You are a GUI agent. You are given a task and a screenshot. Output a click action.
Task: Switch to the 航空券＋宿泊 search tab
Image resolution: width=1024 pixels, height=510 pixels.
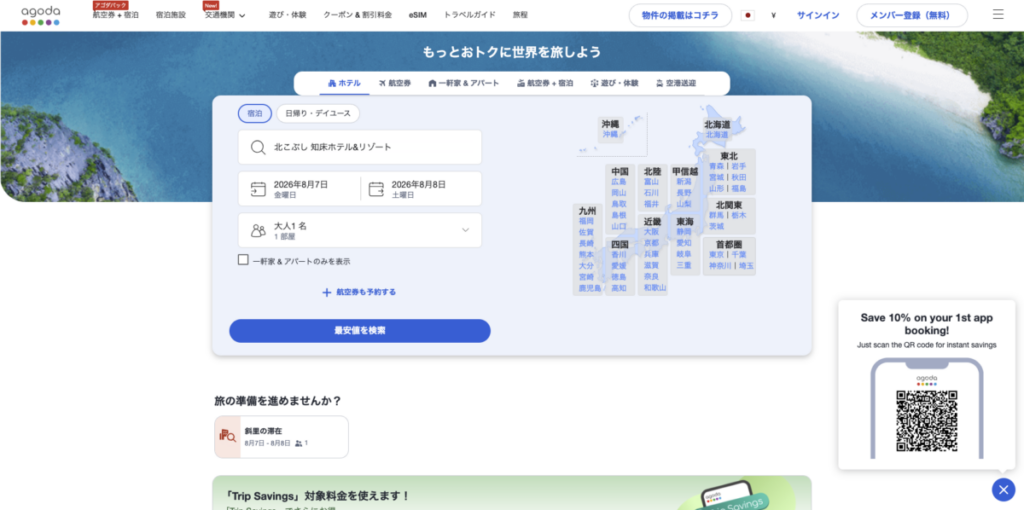(x=545, y=84)
